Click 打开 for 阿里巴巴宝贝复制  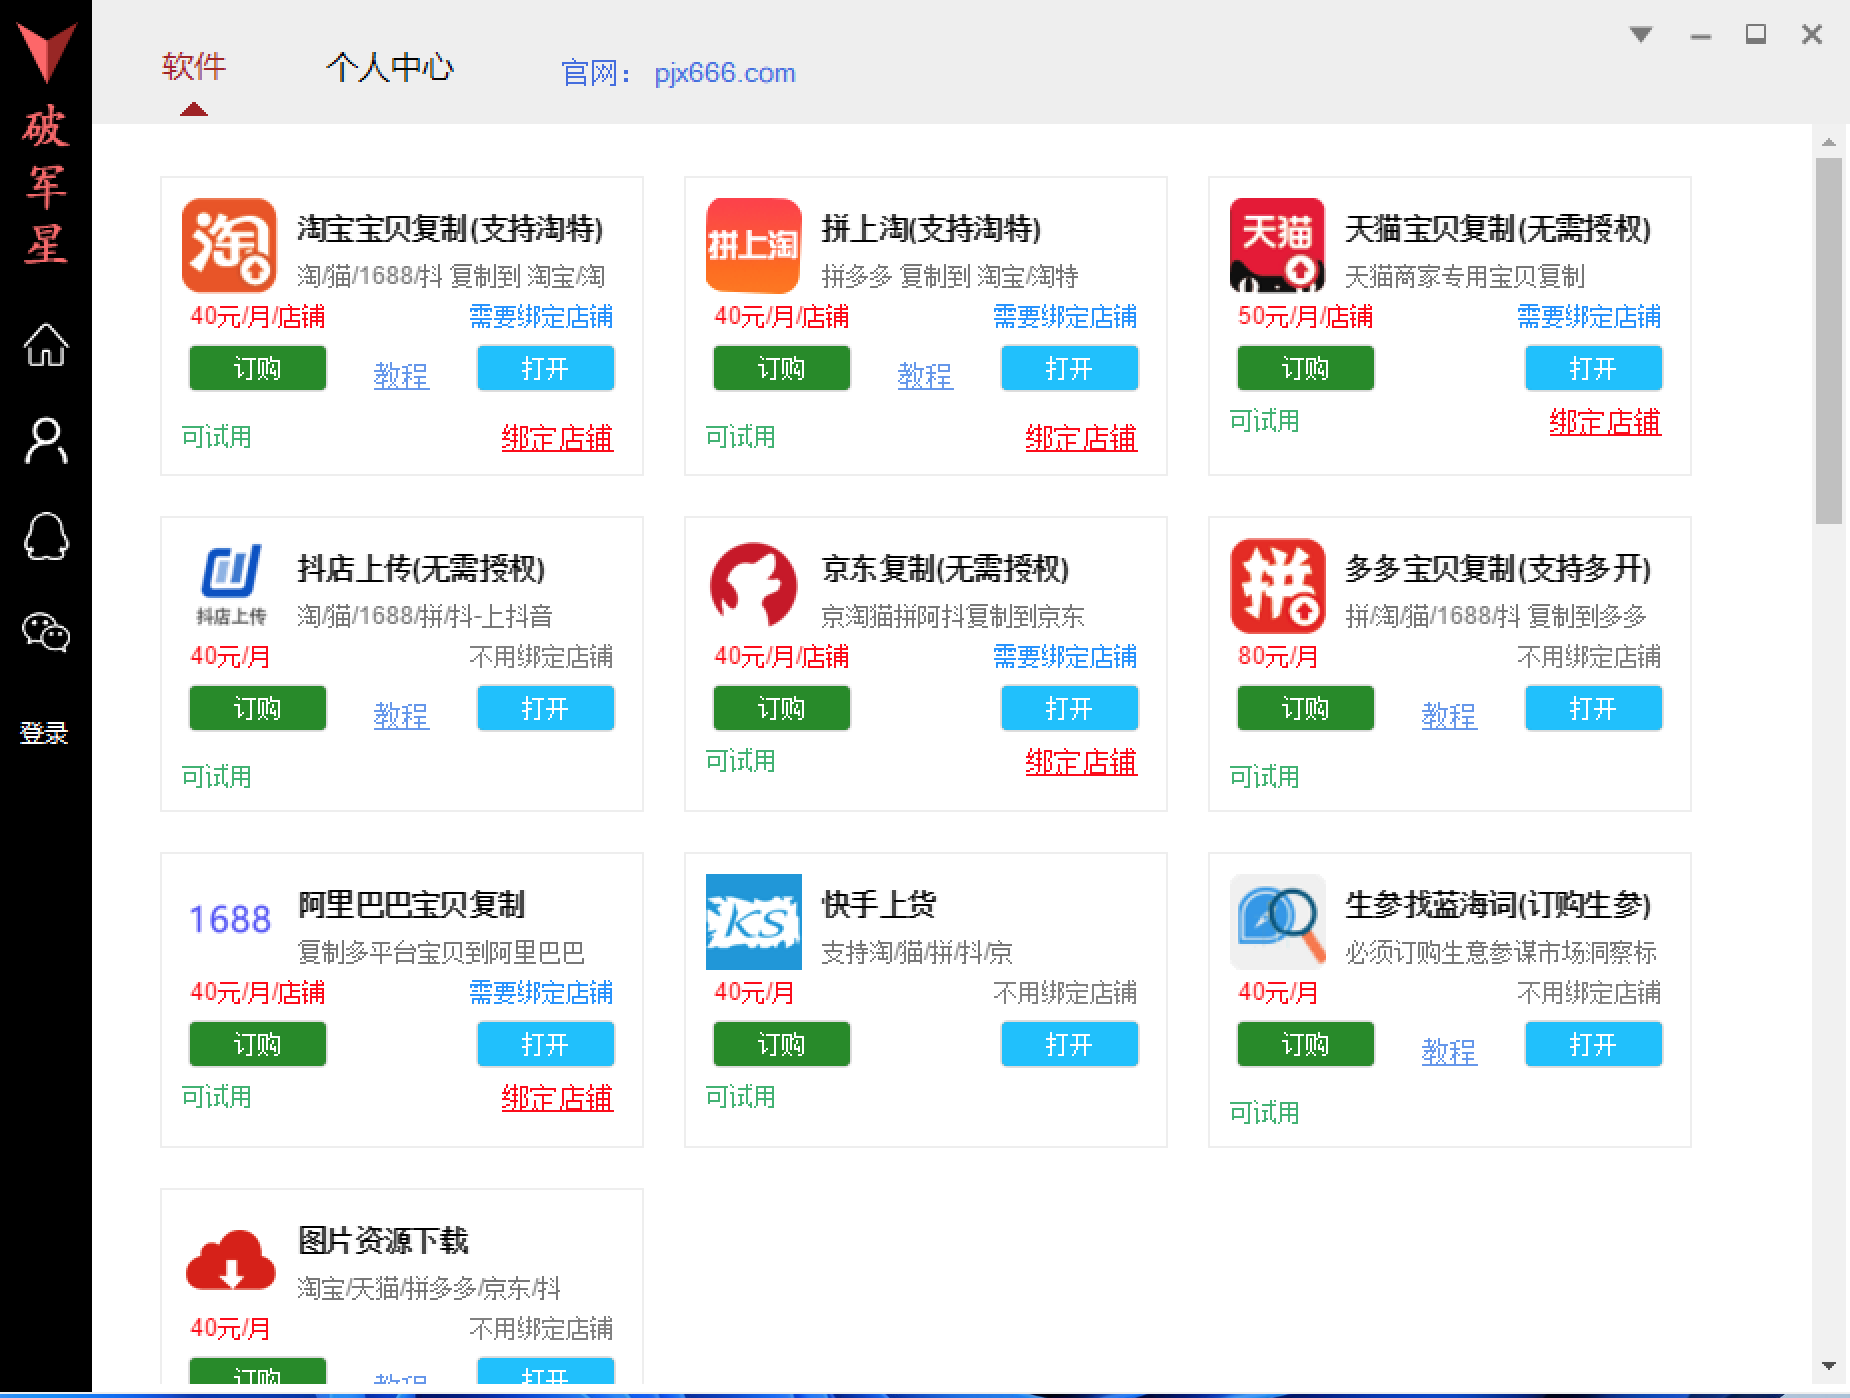pyautogui.click(x=545, y=1044)
